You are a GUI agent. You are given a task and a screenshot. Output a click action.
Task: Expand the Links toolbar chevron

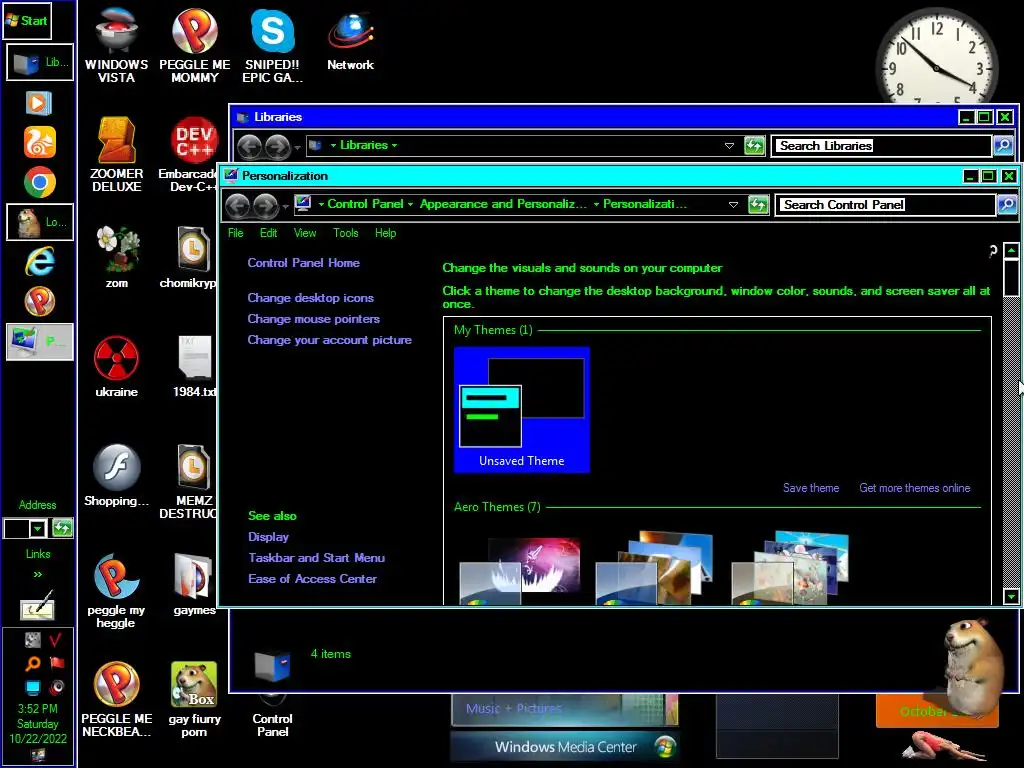(38, 574)
